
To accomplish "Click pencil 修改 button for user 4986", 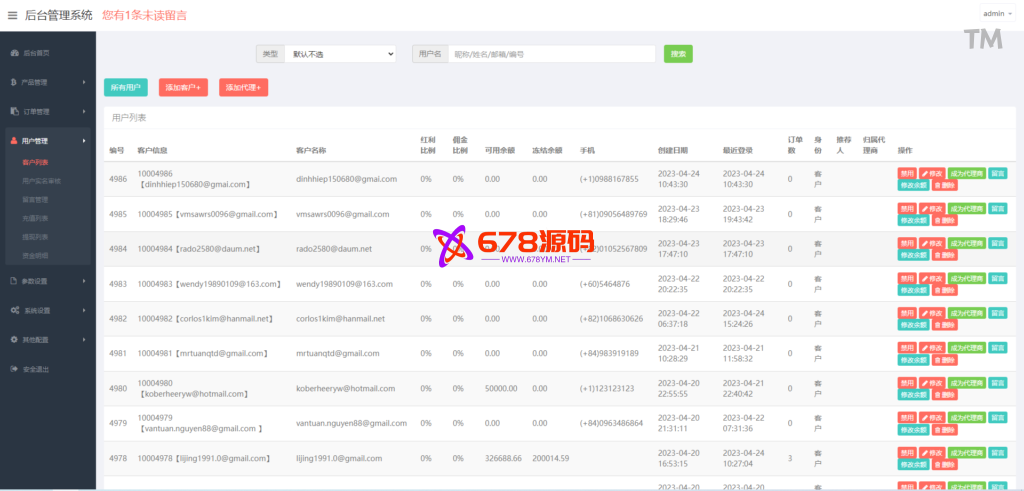I will coord(932,173).
